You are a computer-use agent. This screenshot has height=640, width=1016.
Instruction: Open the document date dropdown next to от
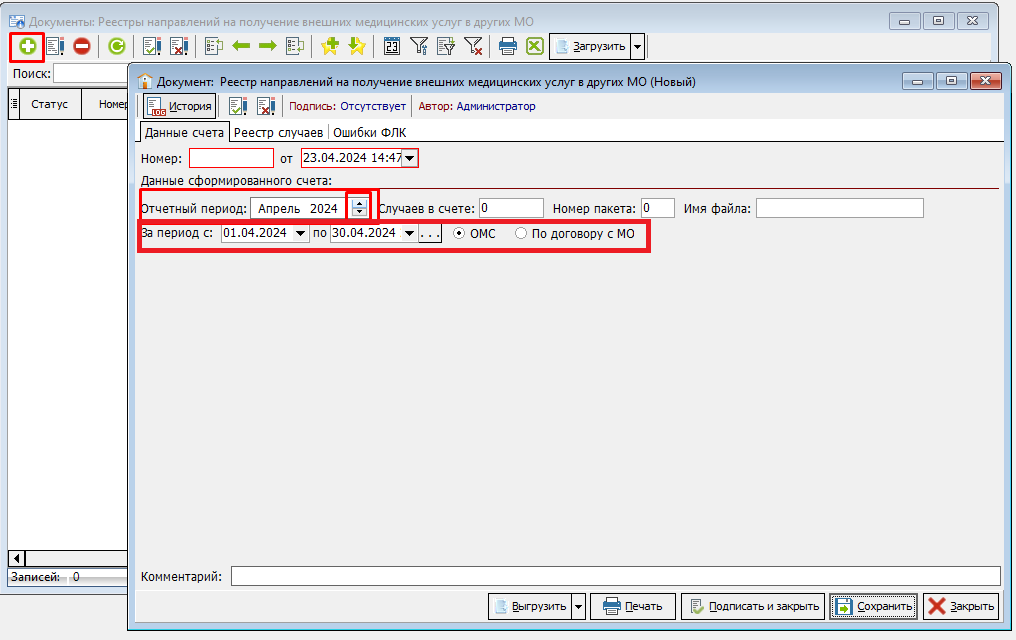click(x=409, y=158)
